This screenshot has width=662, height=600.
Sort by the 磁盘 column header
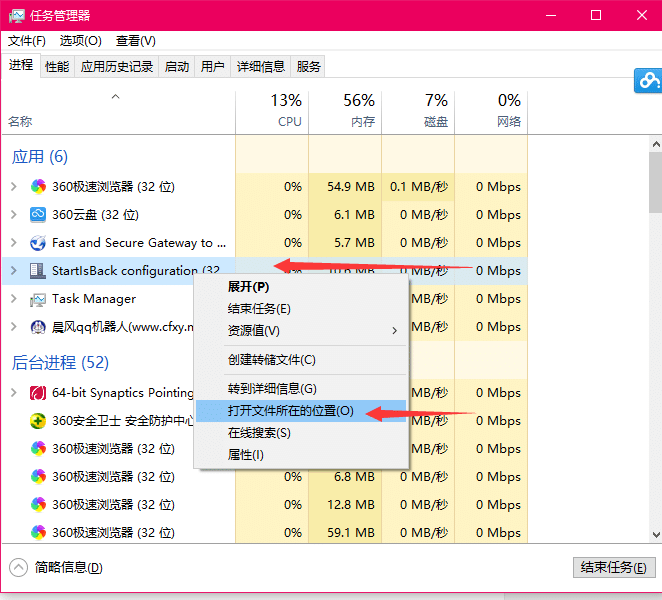(x=418, y=111)
